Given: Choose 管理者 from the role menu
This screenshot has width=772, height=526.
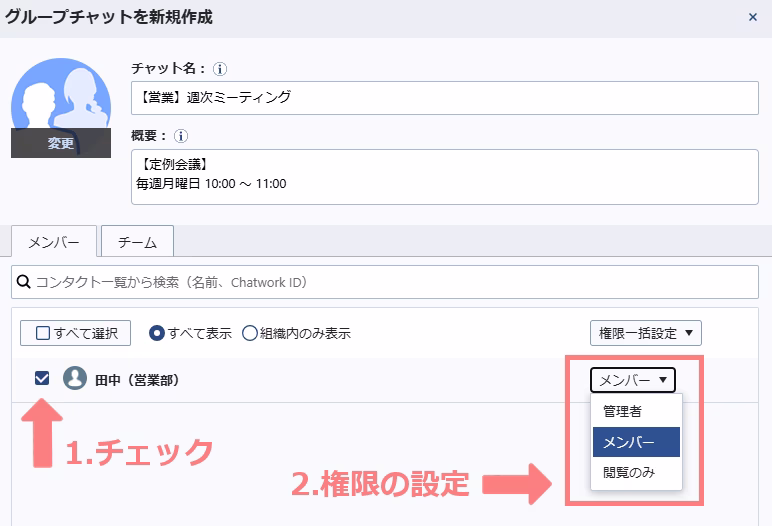Looking at the screenshot, I should point(636,411).
